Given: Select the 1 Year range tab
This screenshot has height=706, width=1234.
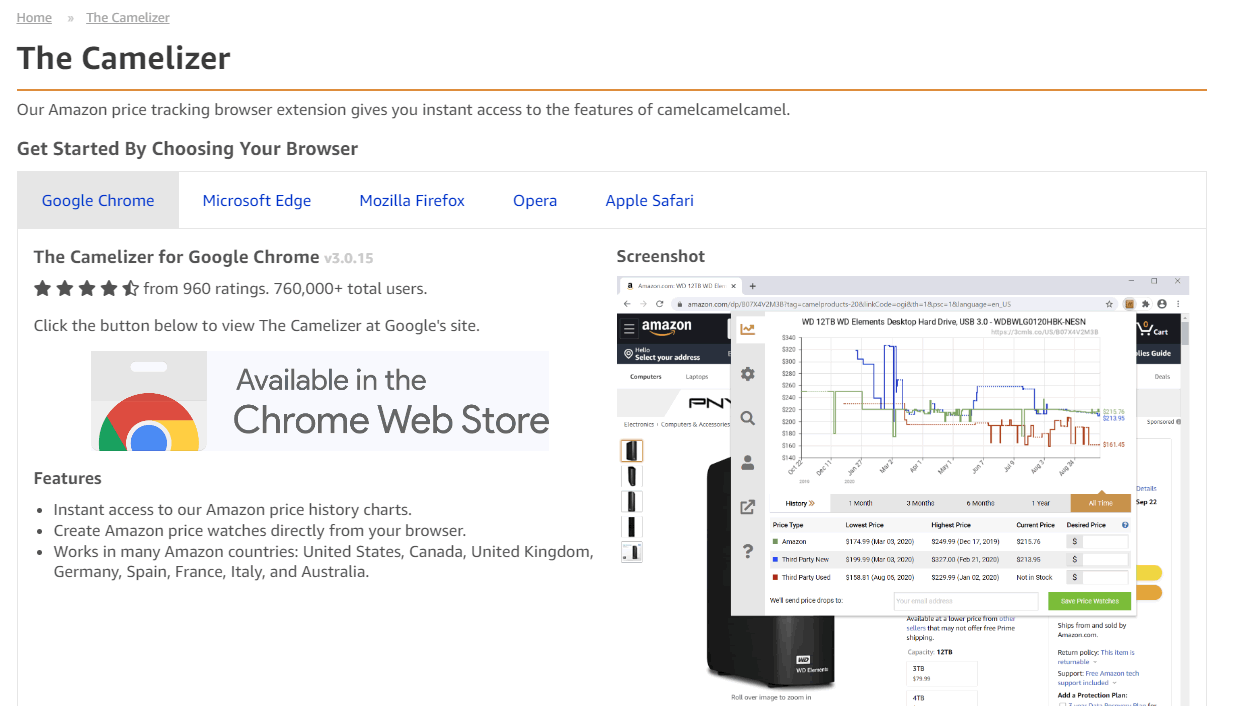Looking at the screenshot, I should (x=1040, y=503).
